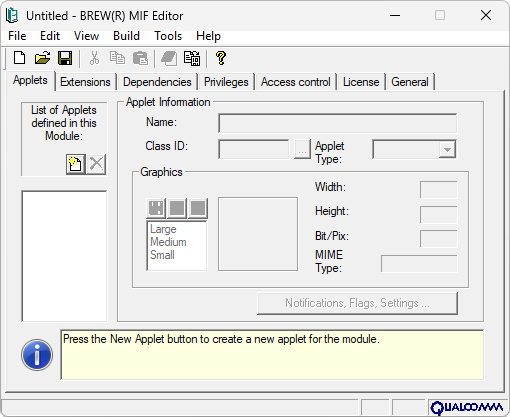Click the applet Name input field
The image size is (510, 417).
coord(338,123)
